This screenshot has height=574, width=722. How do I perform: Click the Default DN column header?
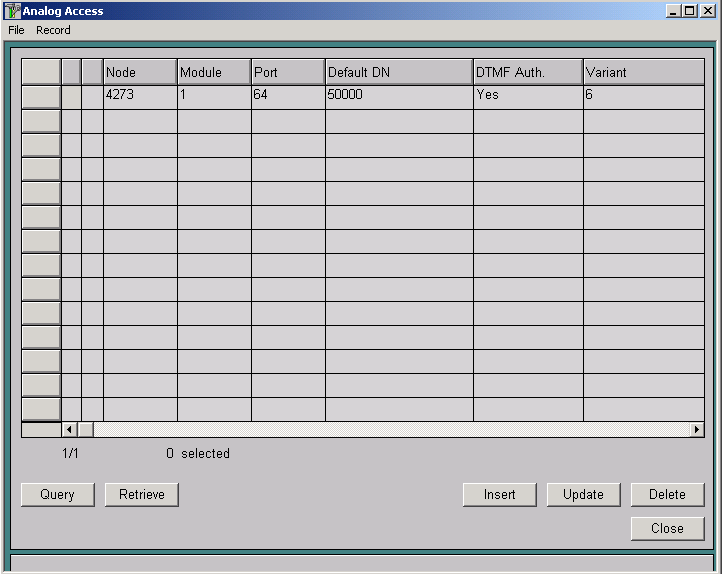(x=399, y=72)
